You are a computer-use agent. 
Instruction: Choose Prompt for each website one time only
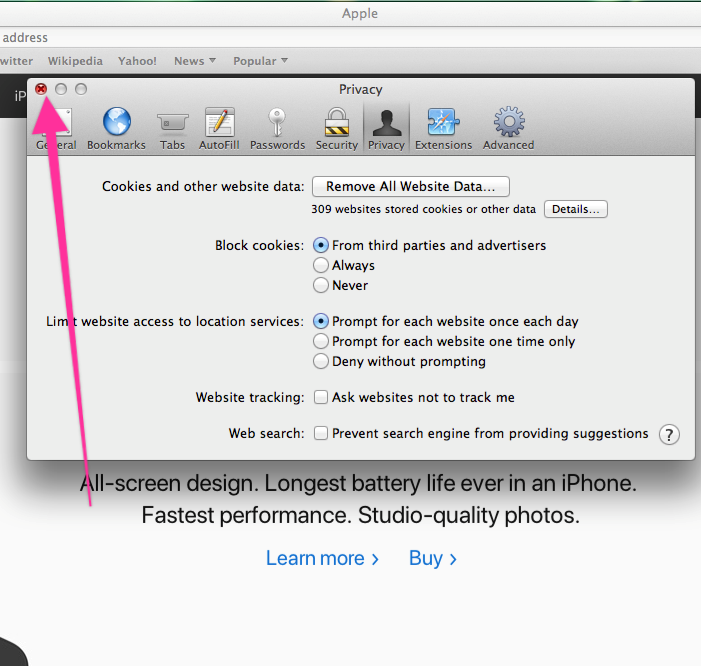321,341
